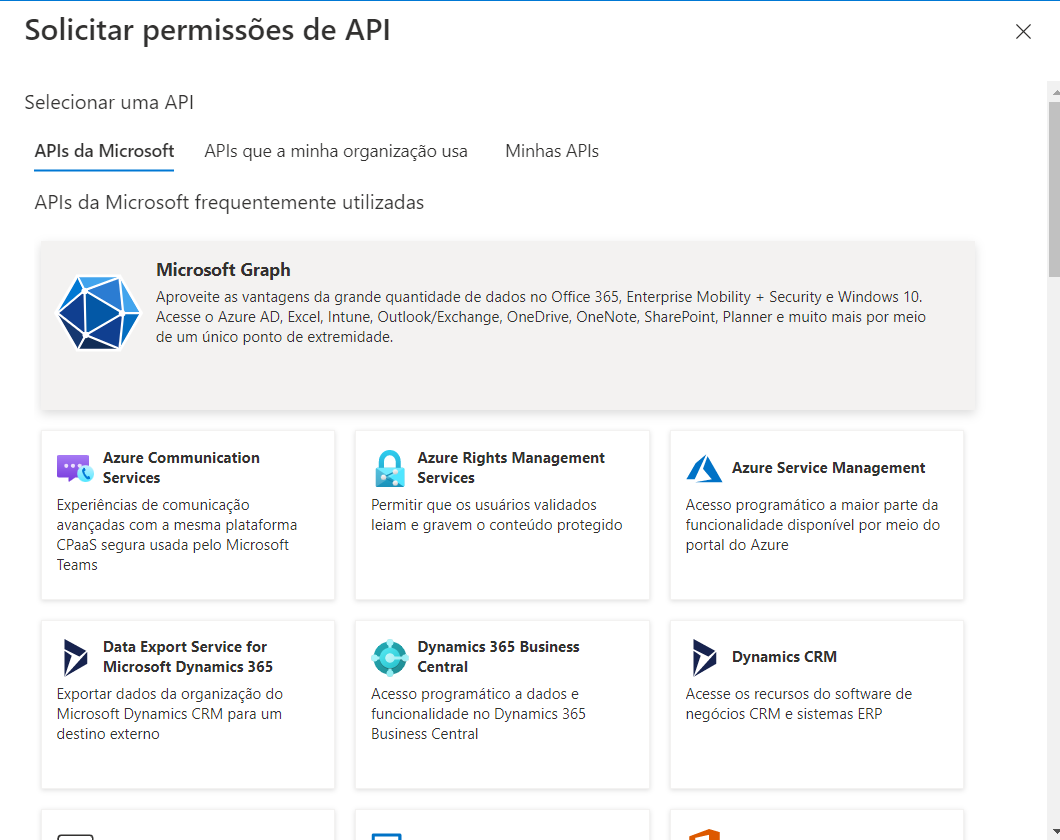Choose the Azure Service Management title
Viewport: 1060px width, 840px height.
pos(828,468)
